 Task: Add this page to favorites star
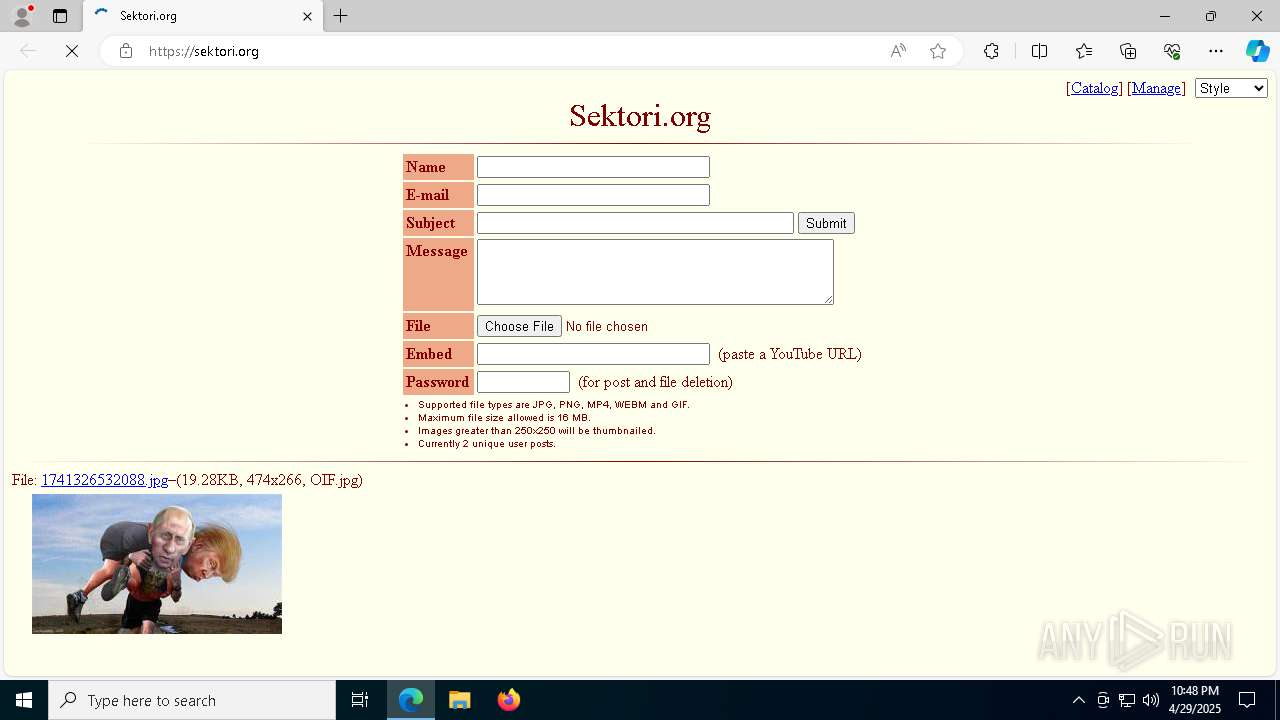[x=938, y=51]
